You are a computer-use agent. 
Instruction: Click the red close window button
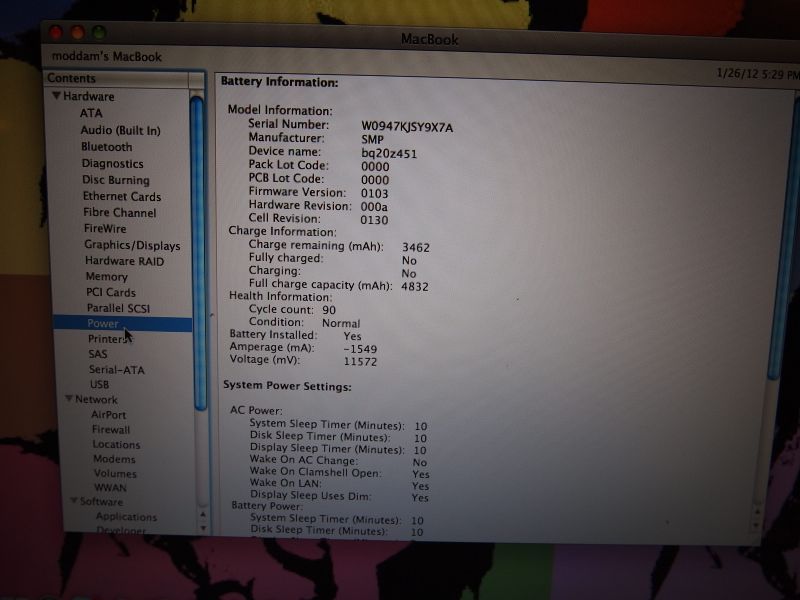click(56, 33)
